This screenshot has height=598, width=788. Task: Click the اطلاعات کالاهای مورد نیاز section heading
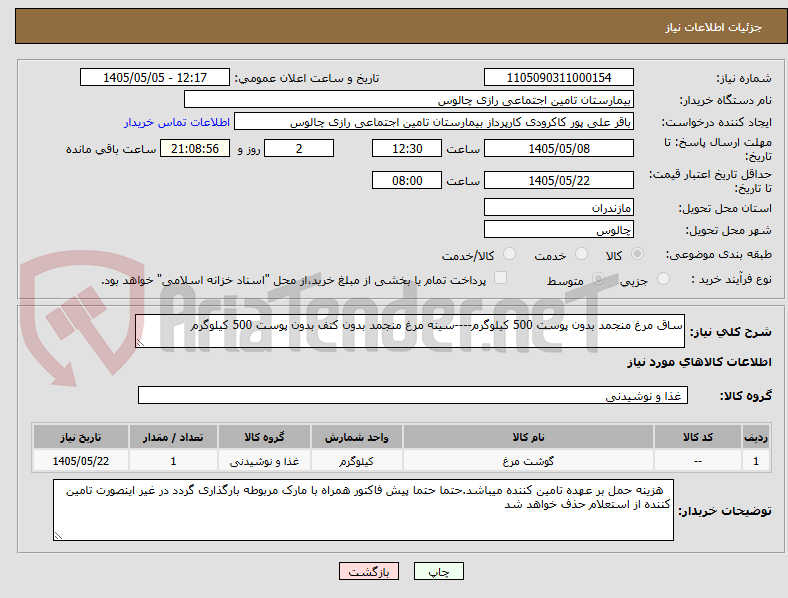click(699, 362)
